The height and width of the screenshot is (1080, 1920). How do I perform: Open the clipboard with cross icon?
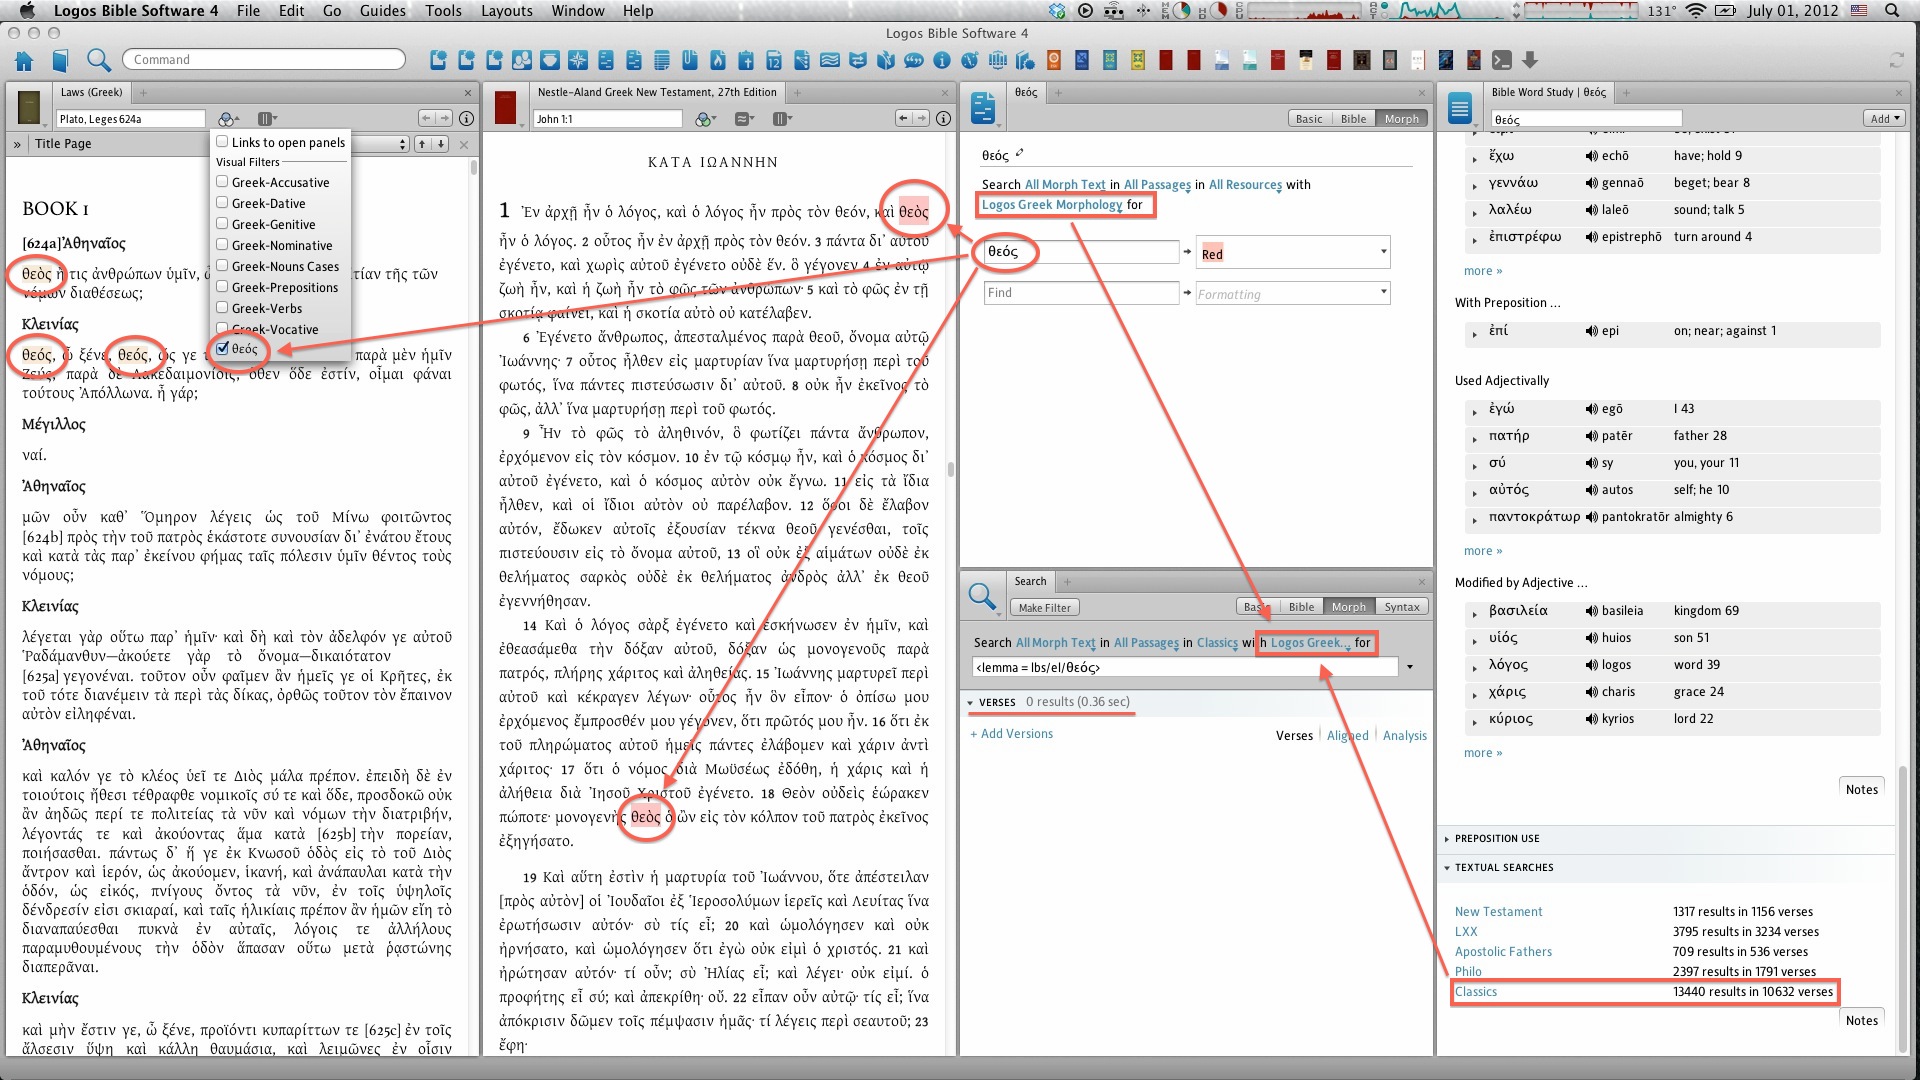click(746, 60)
